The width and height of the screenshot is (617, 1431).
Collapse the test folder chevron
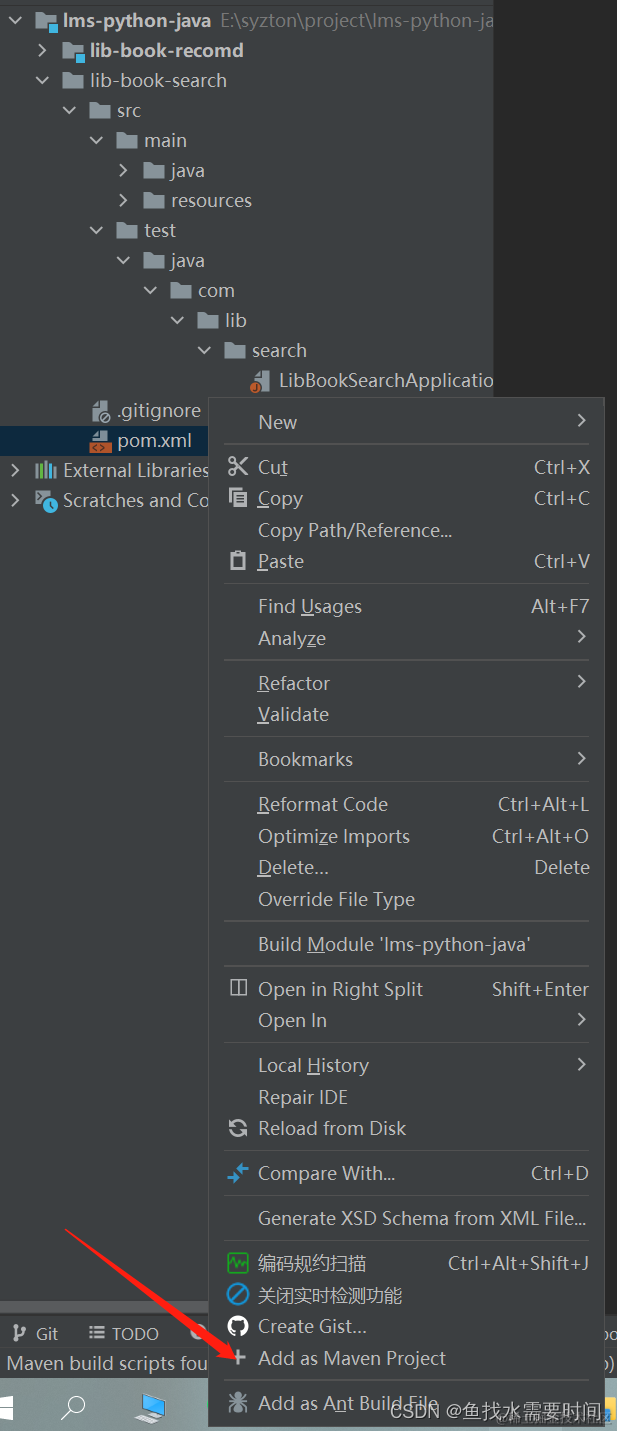[x=96, y=230]
